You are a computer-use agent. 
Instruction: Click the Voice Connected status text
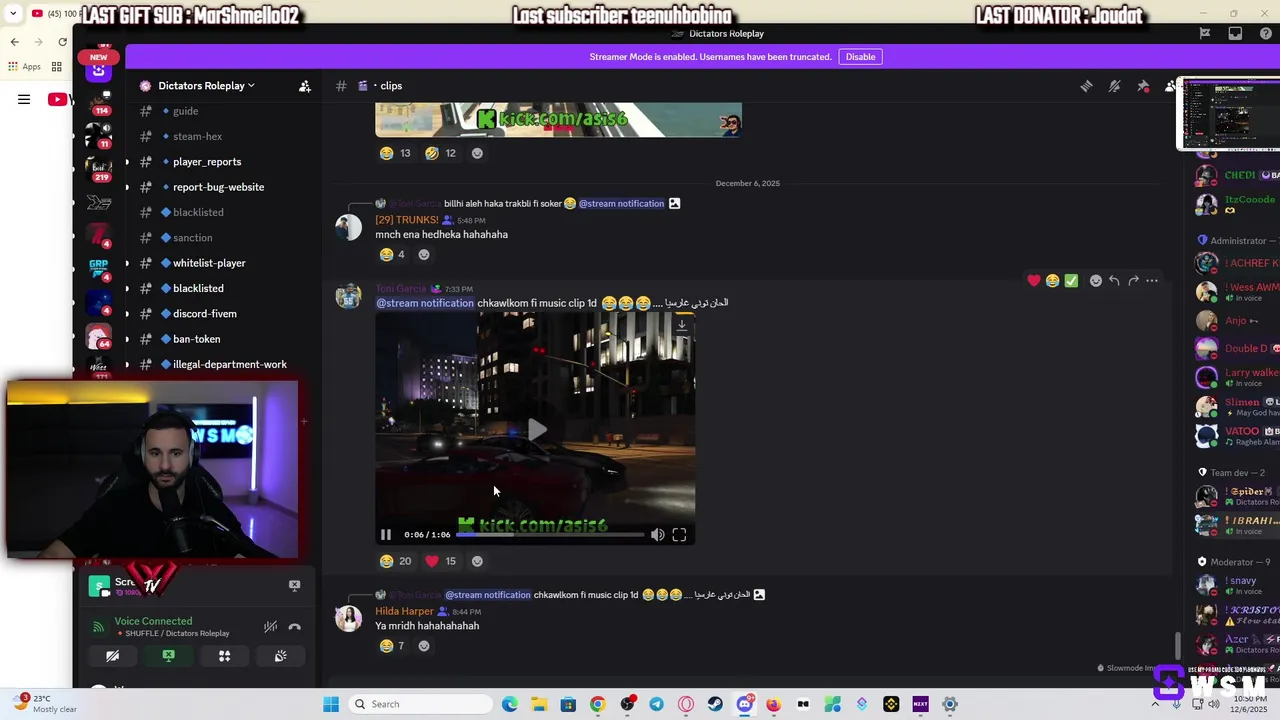pyautogui.click(x=153, y=621)
